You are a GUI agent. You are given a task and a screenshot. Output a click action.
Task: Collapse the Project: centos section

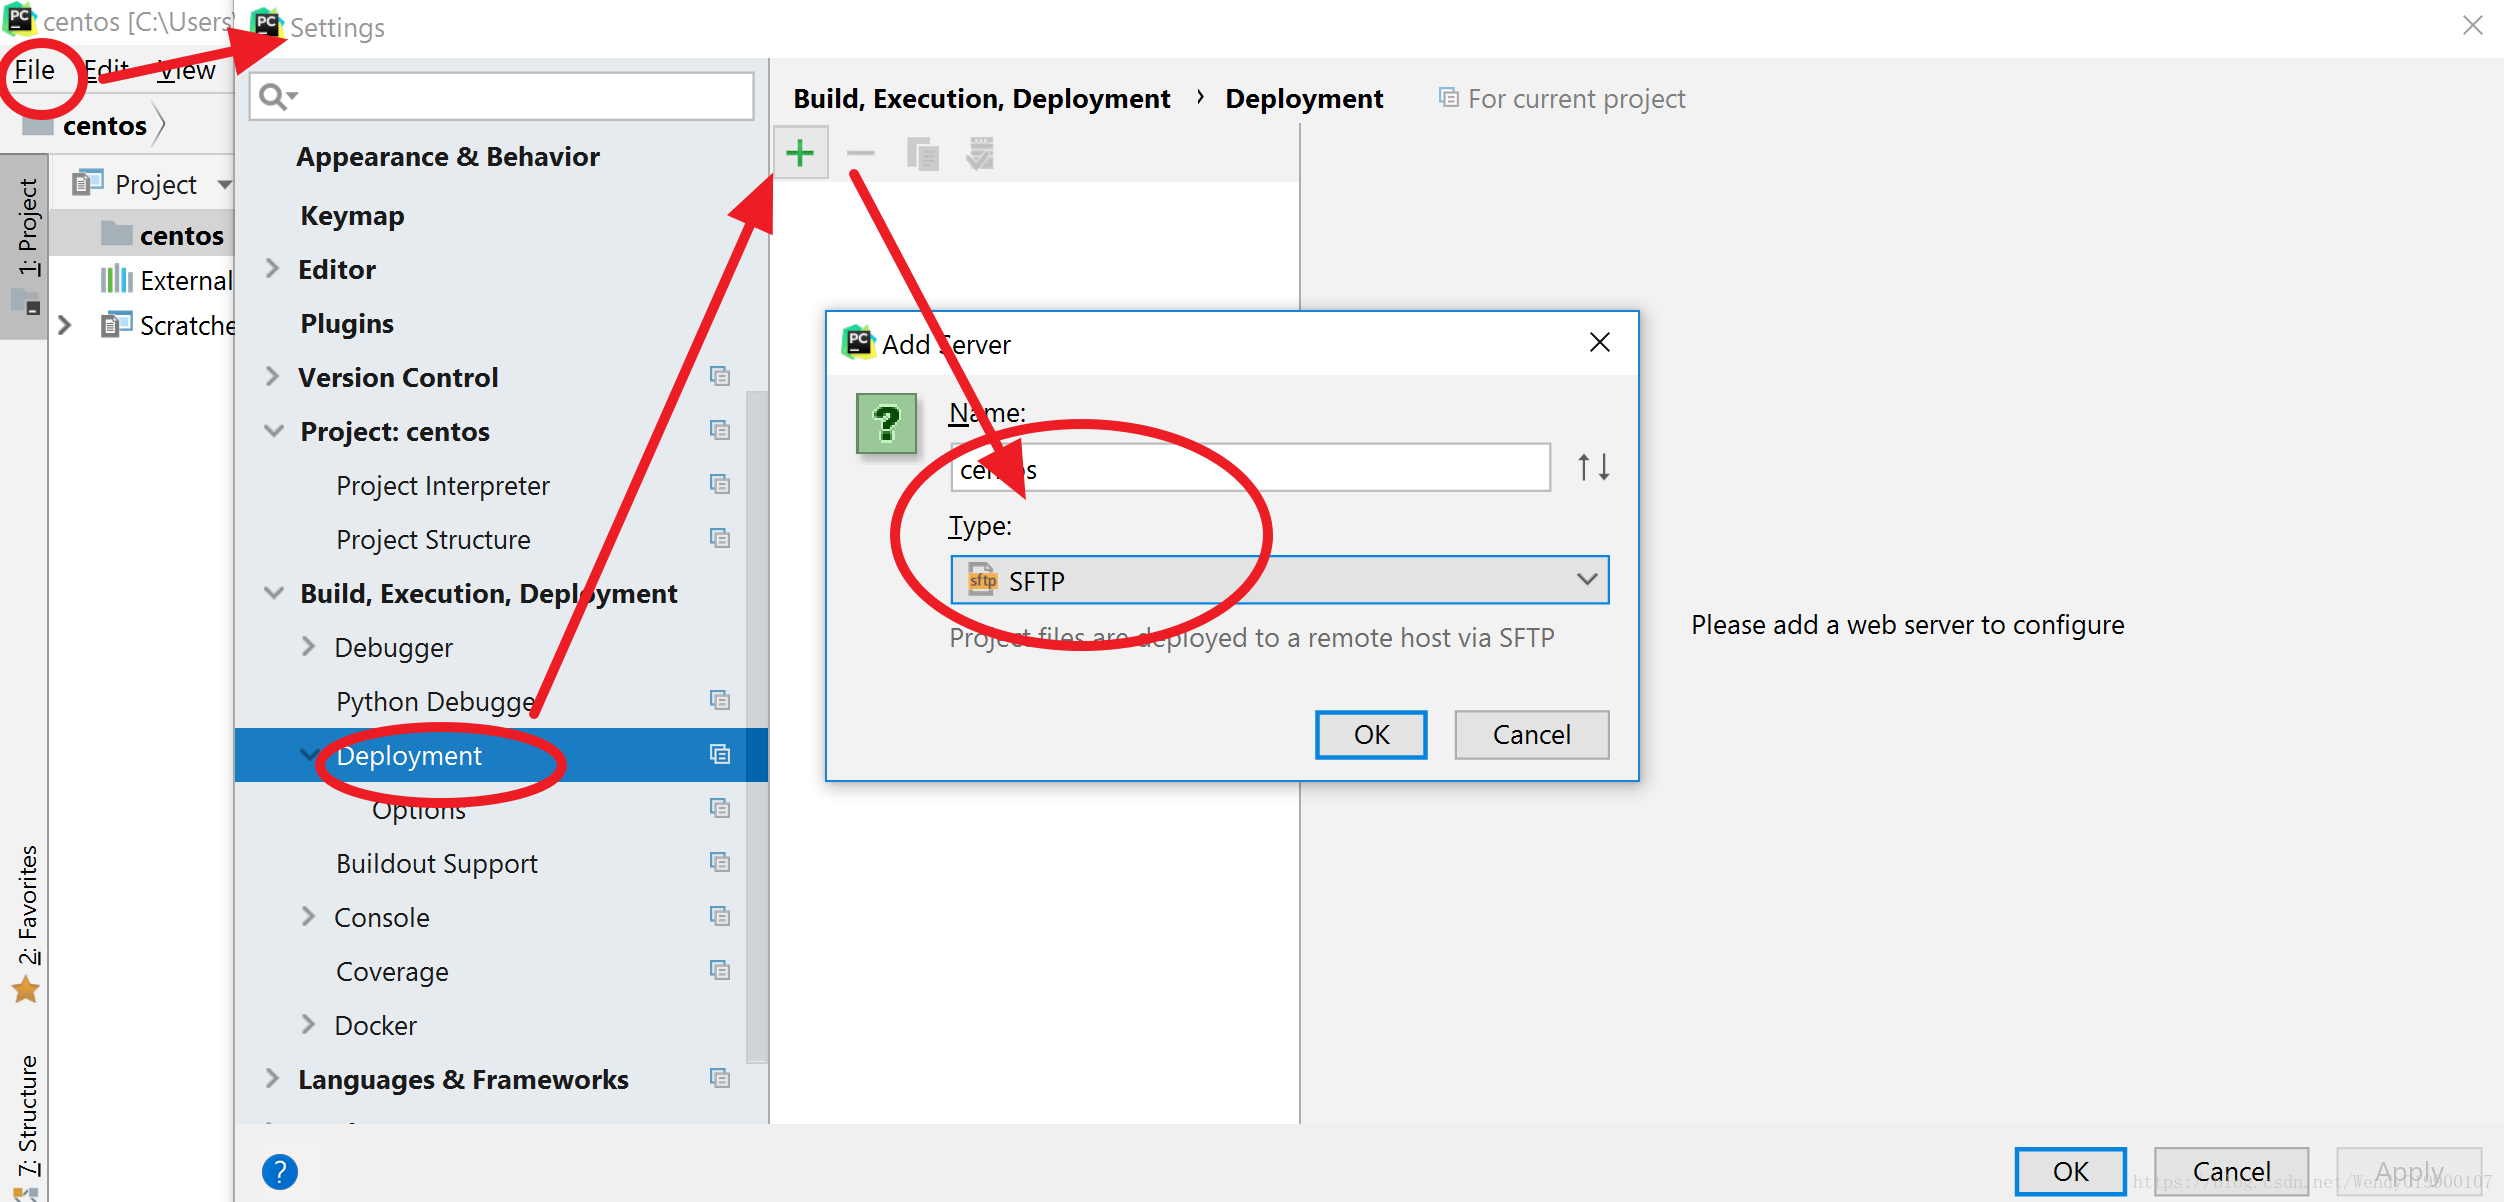273,431
